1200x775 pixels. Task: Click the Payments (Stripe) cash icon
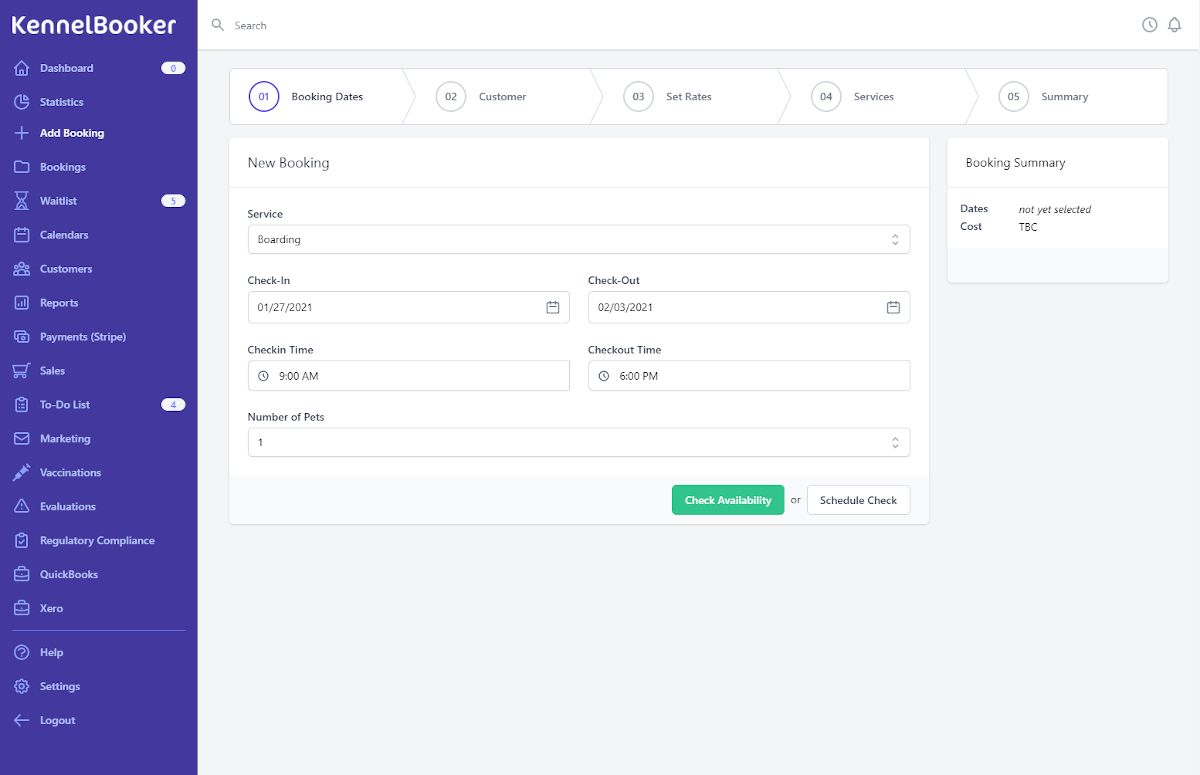point(22,337)
